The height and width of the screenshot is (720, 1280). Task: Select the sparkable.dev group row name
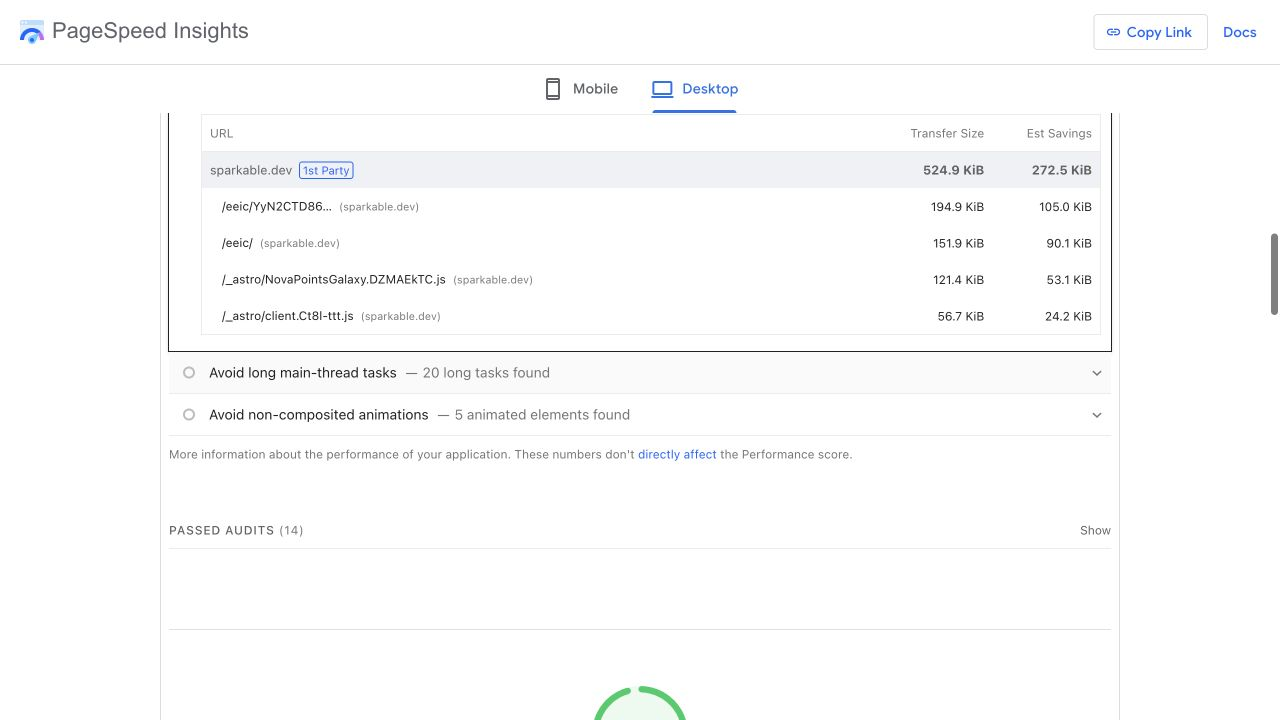[x=251, y=170]
